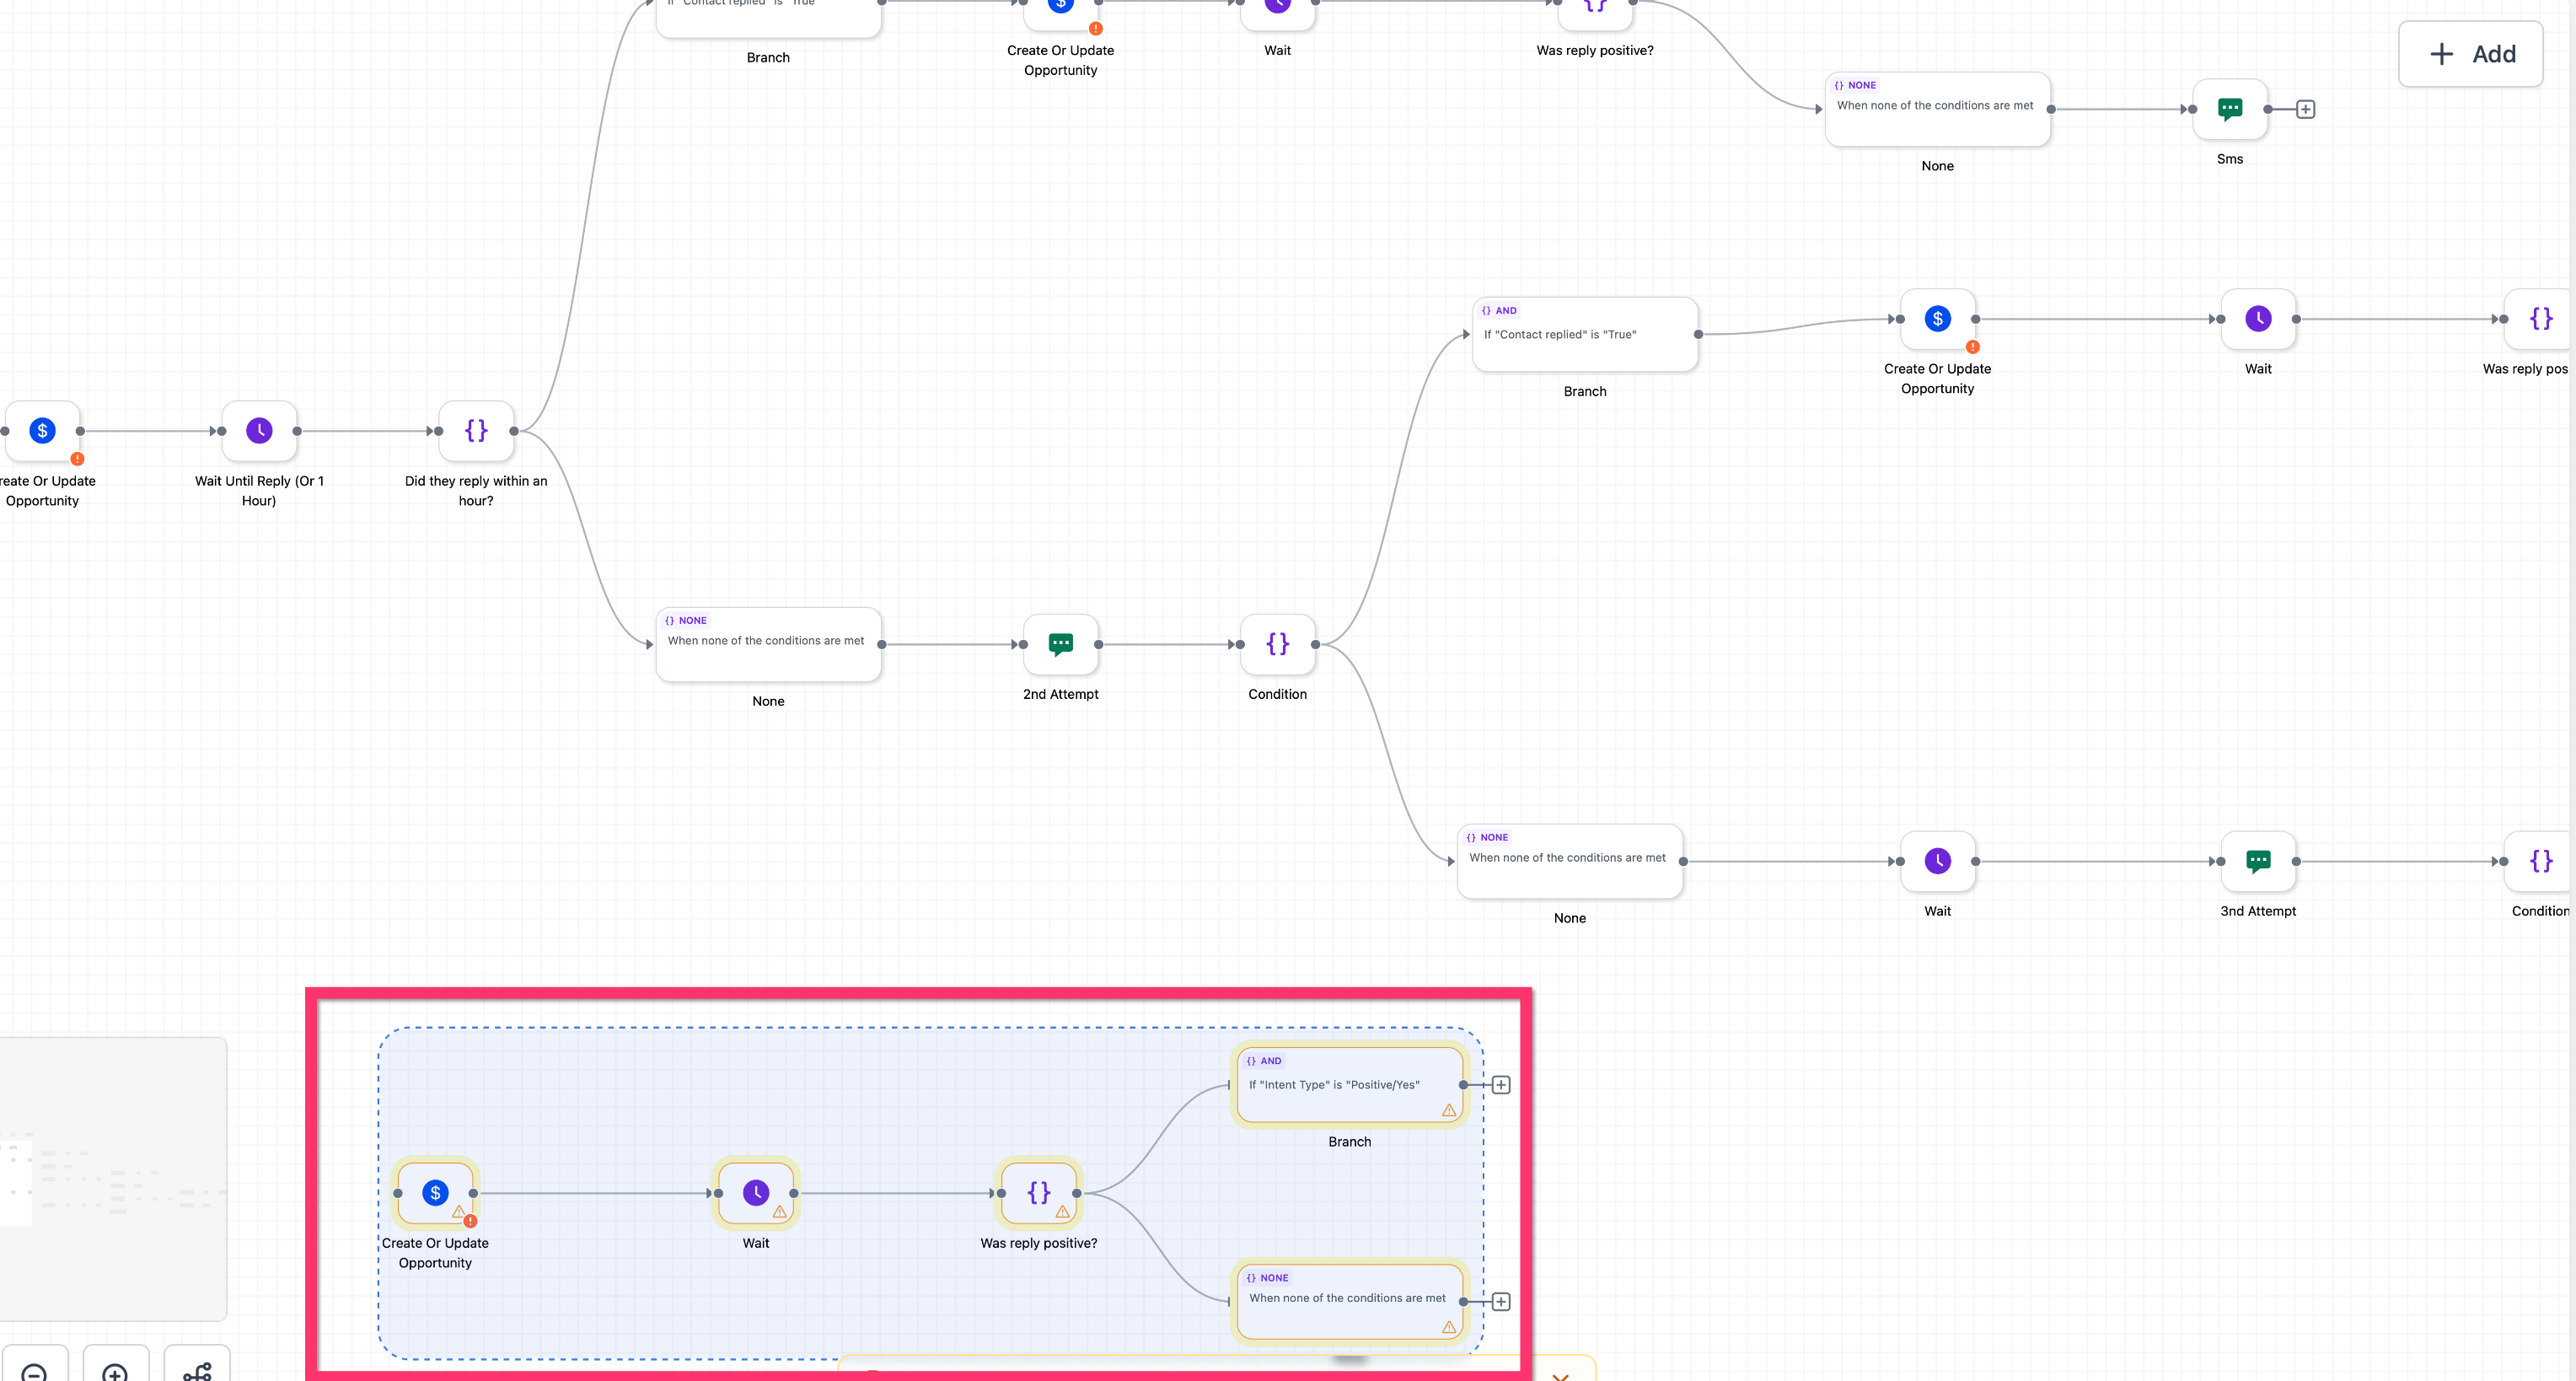Open the 3nd Attempt message node
This screenshot has height=1381, width=2576.
pos(2258,861)
